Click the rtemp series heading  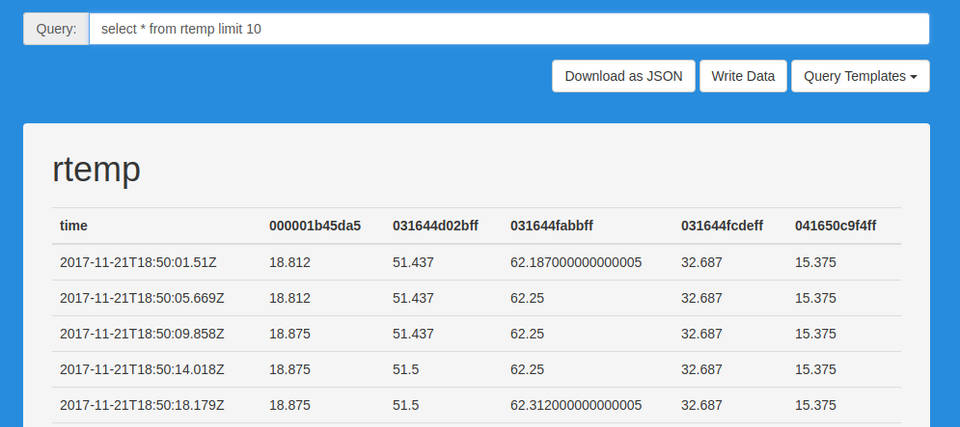(x=96, y=169)
